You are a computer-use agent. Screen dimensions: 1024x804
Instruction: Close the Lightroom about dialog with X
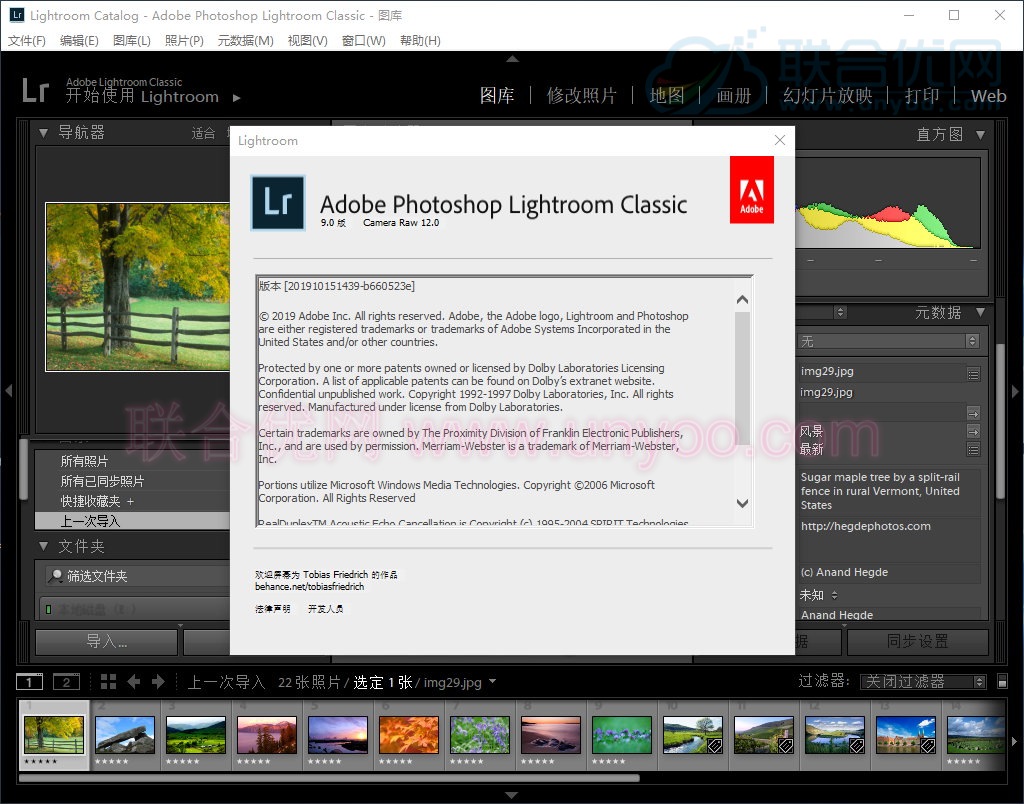point(780,140)
